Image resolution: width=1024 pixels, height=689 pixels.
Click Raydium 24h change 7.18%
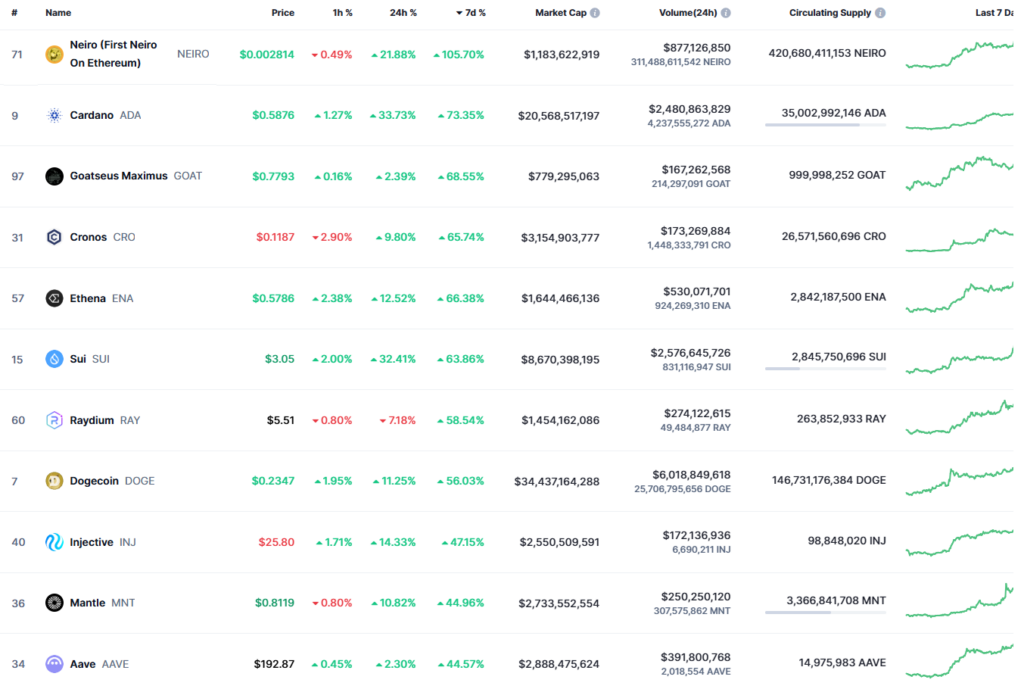click(398, 421)
